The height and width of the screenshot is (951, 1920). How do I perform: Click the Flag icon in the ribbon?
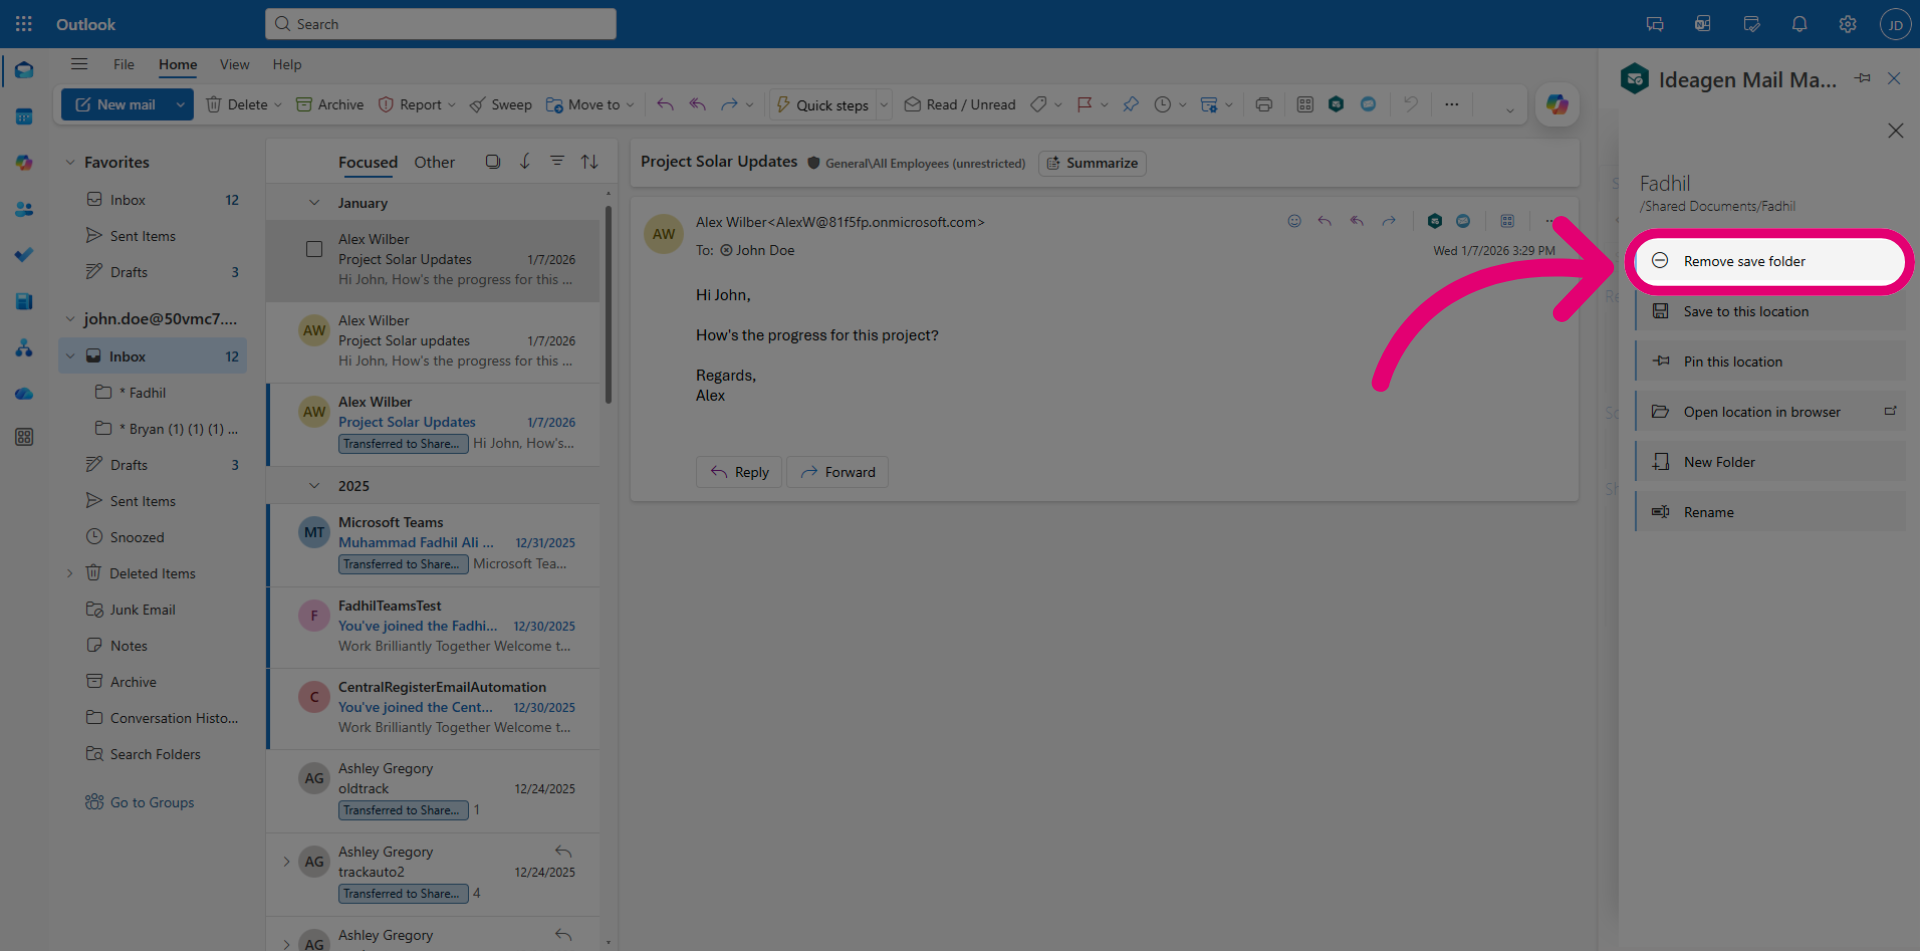[1084, 104]
